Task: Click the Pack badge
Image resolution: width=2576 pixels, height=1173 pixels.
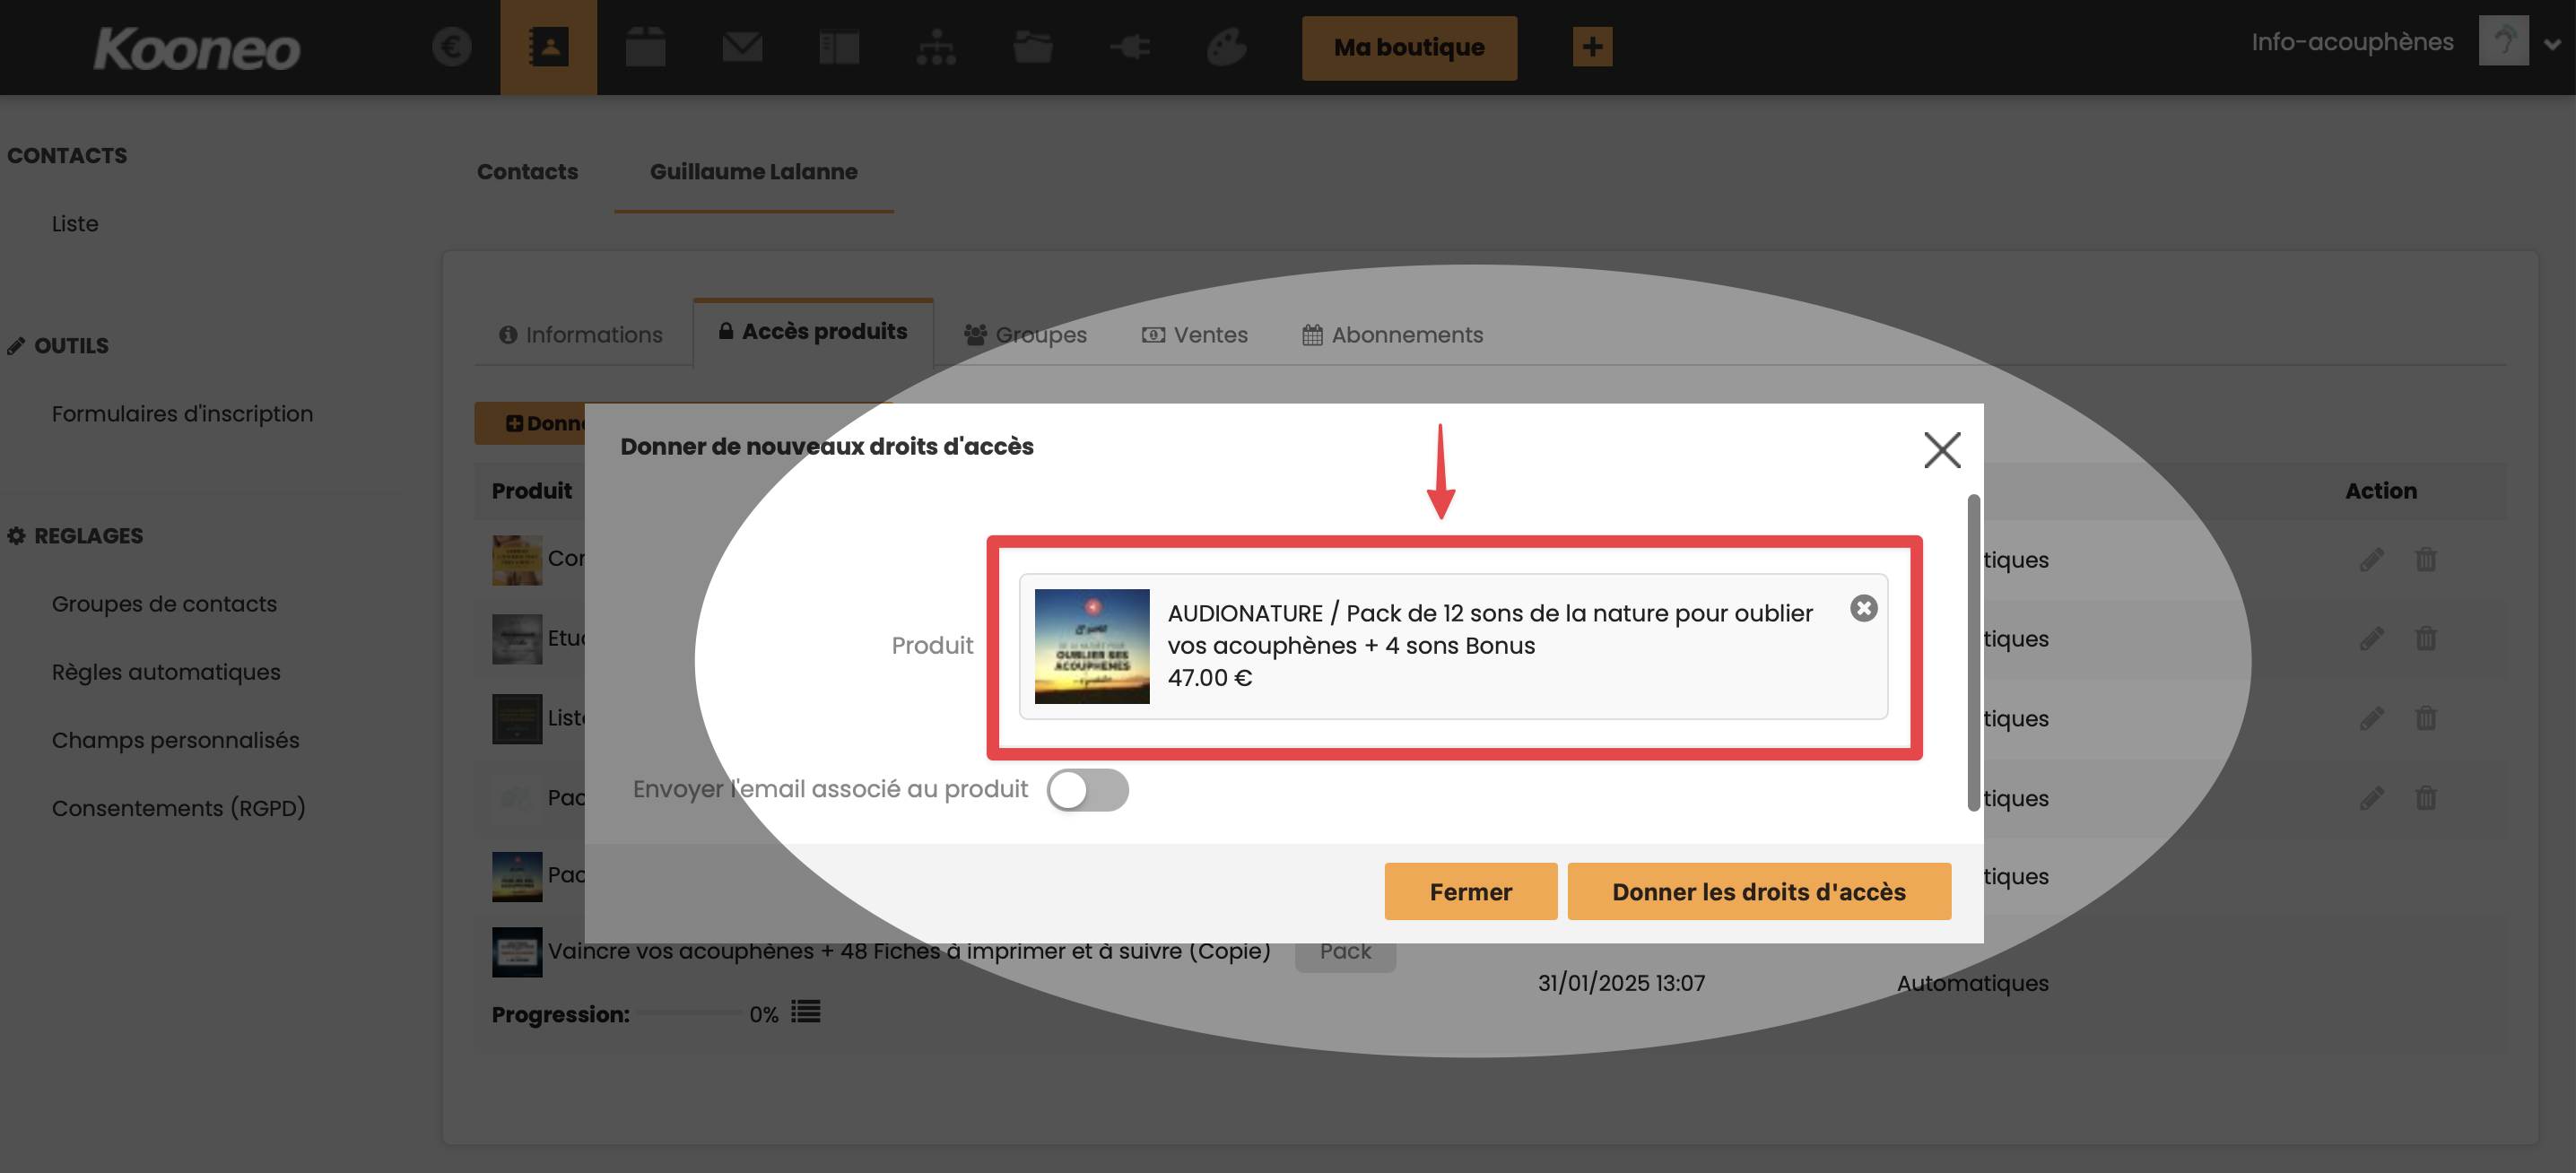Action: (1345, 952)
